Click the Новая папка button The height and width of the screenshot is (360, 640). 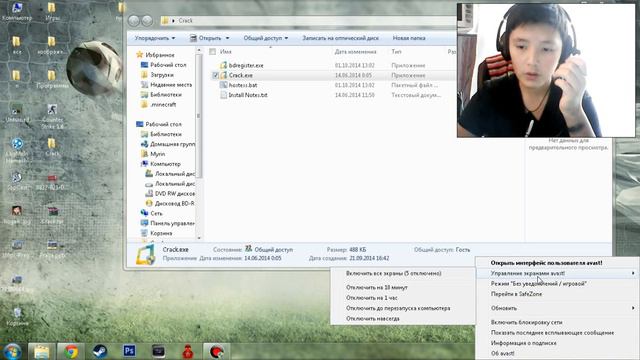click(x=409, y=38)
